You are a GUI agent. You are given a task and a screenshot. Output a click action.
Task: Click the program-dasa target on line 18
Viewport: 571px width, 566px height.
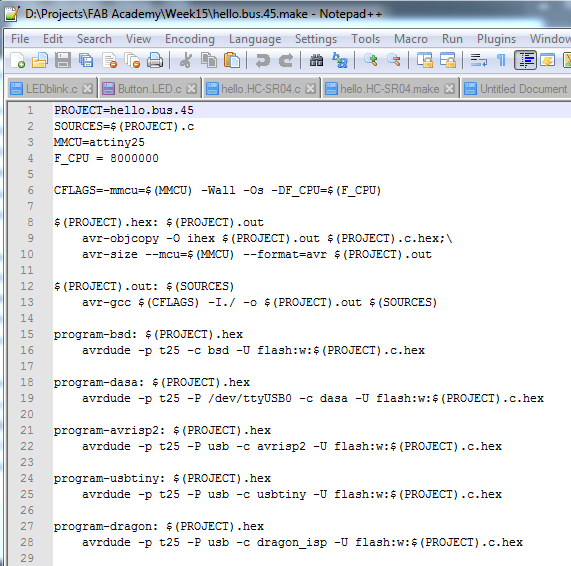click(152, 382)
